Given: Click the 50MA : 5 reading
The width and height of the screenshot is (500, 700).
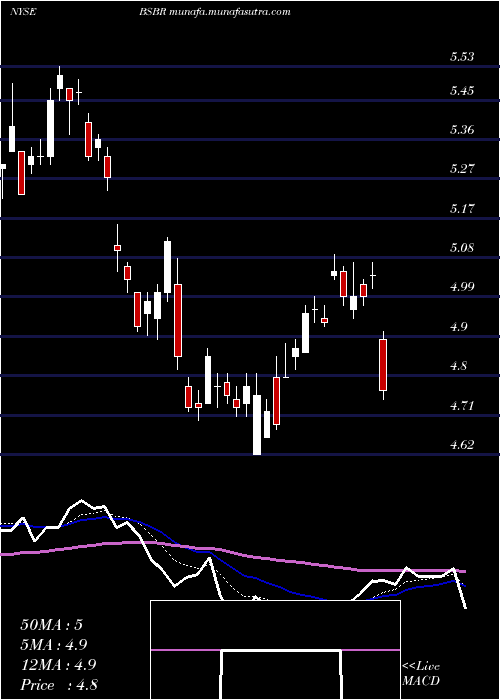Looking at the screenshot, I should (51, 625).
